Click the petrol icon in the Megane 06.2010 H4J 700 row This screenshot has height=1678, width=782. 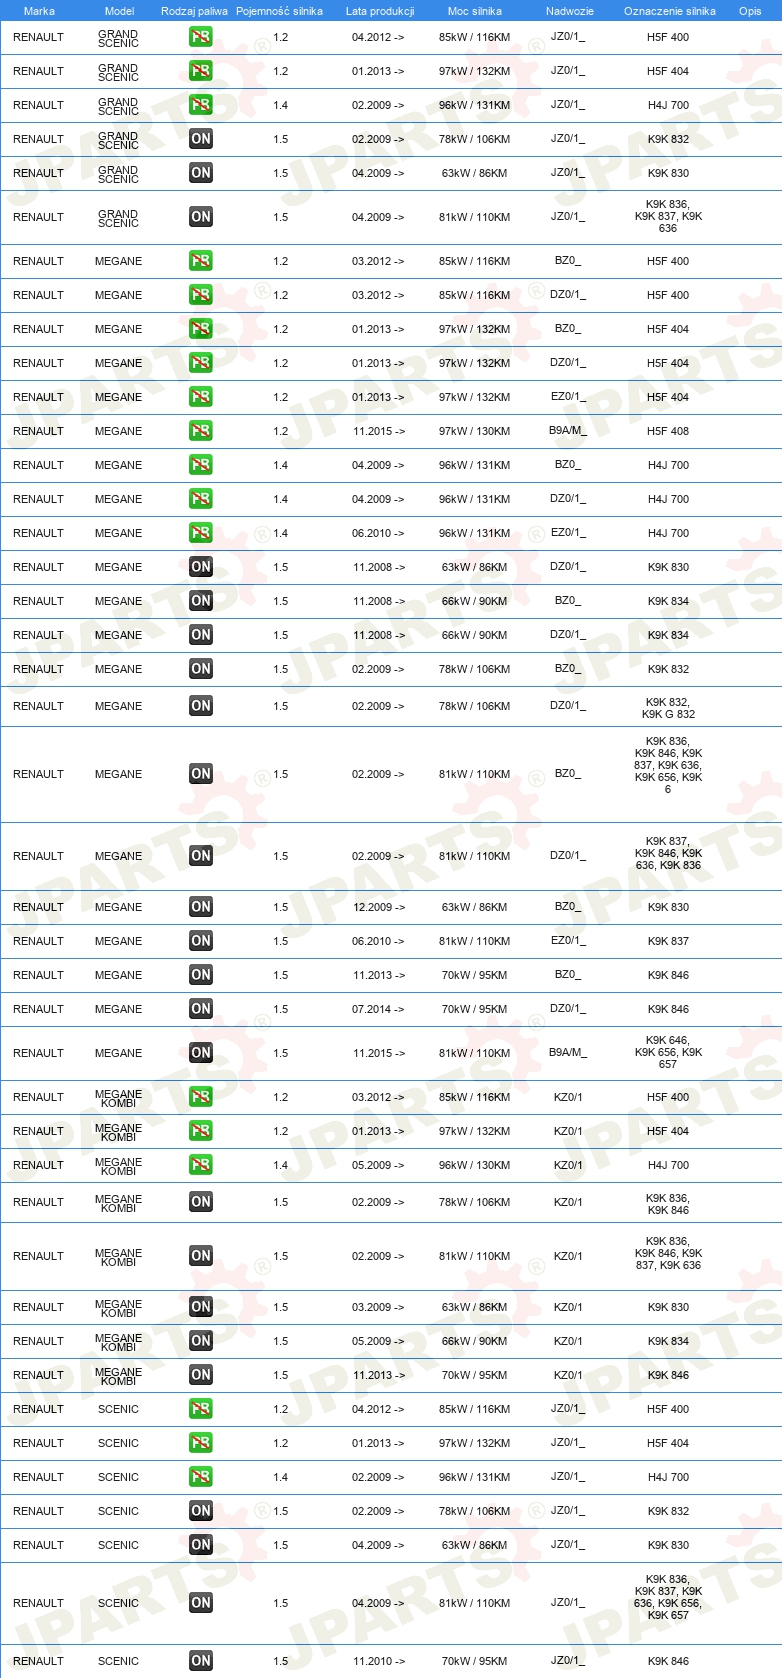pos(201,533)
